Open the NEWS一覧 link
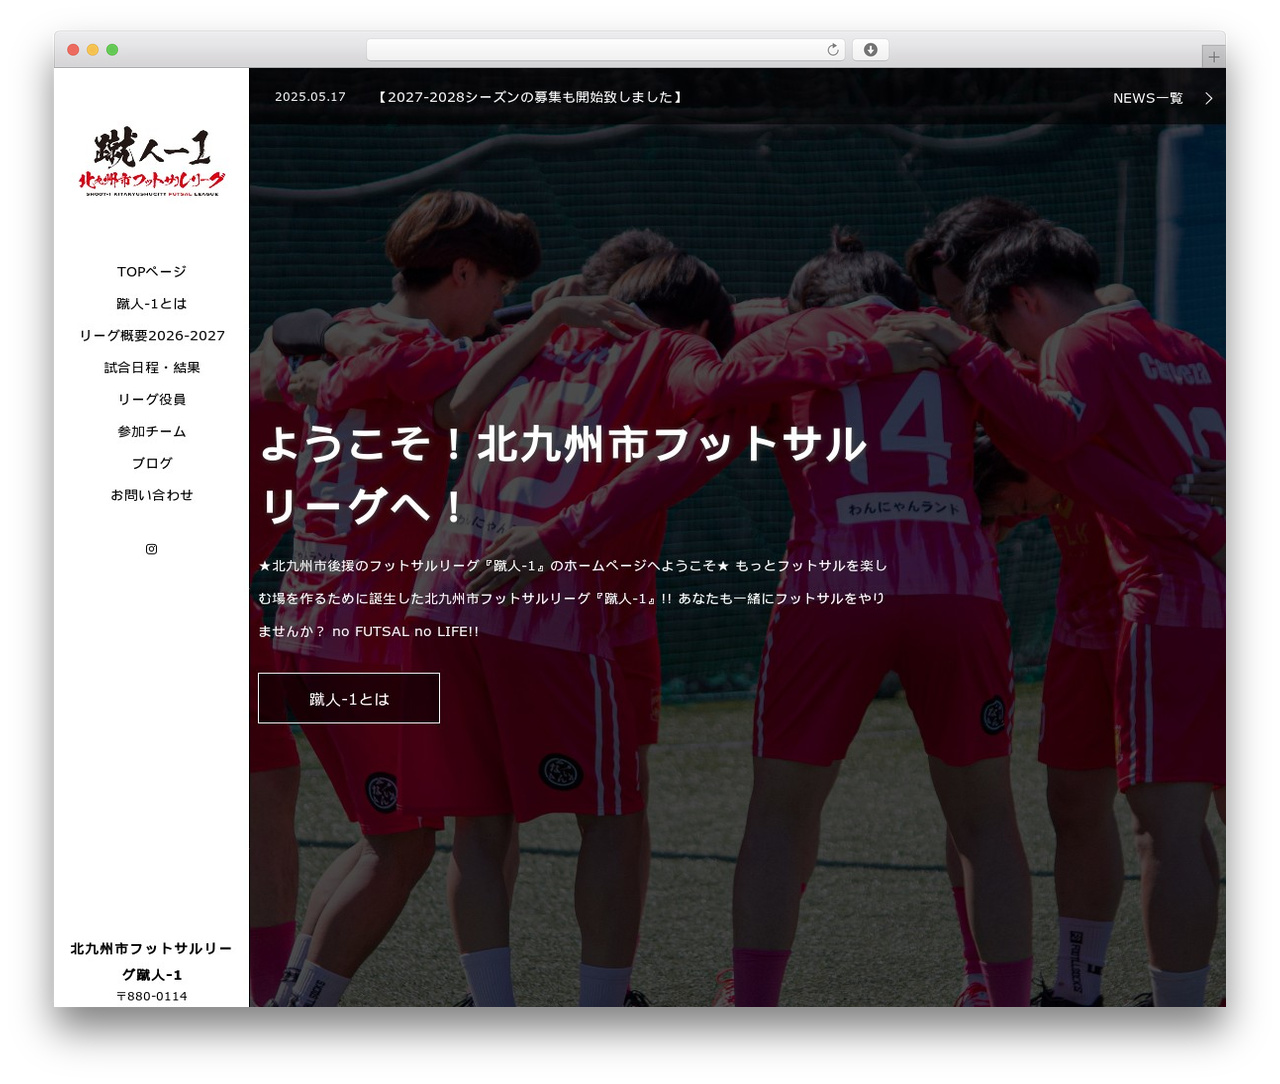 [x=1148, y=98]
